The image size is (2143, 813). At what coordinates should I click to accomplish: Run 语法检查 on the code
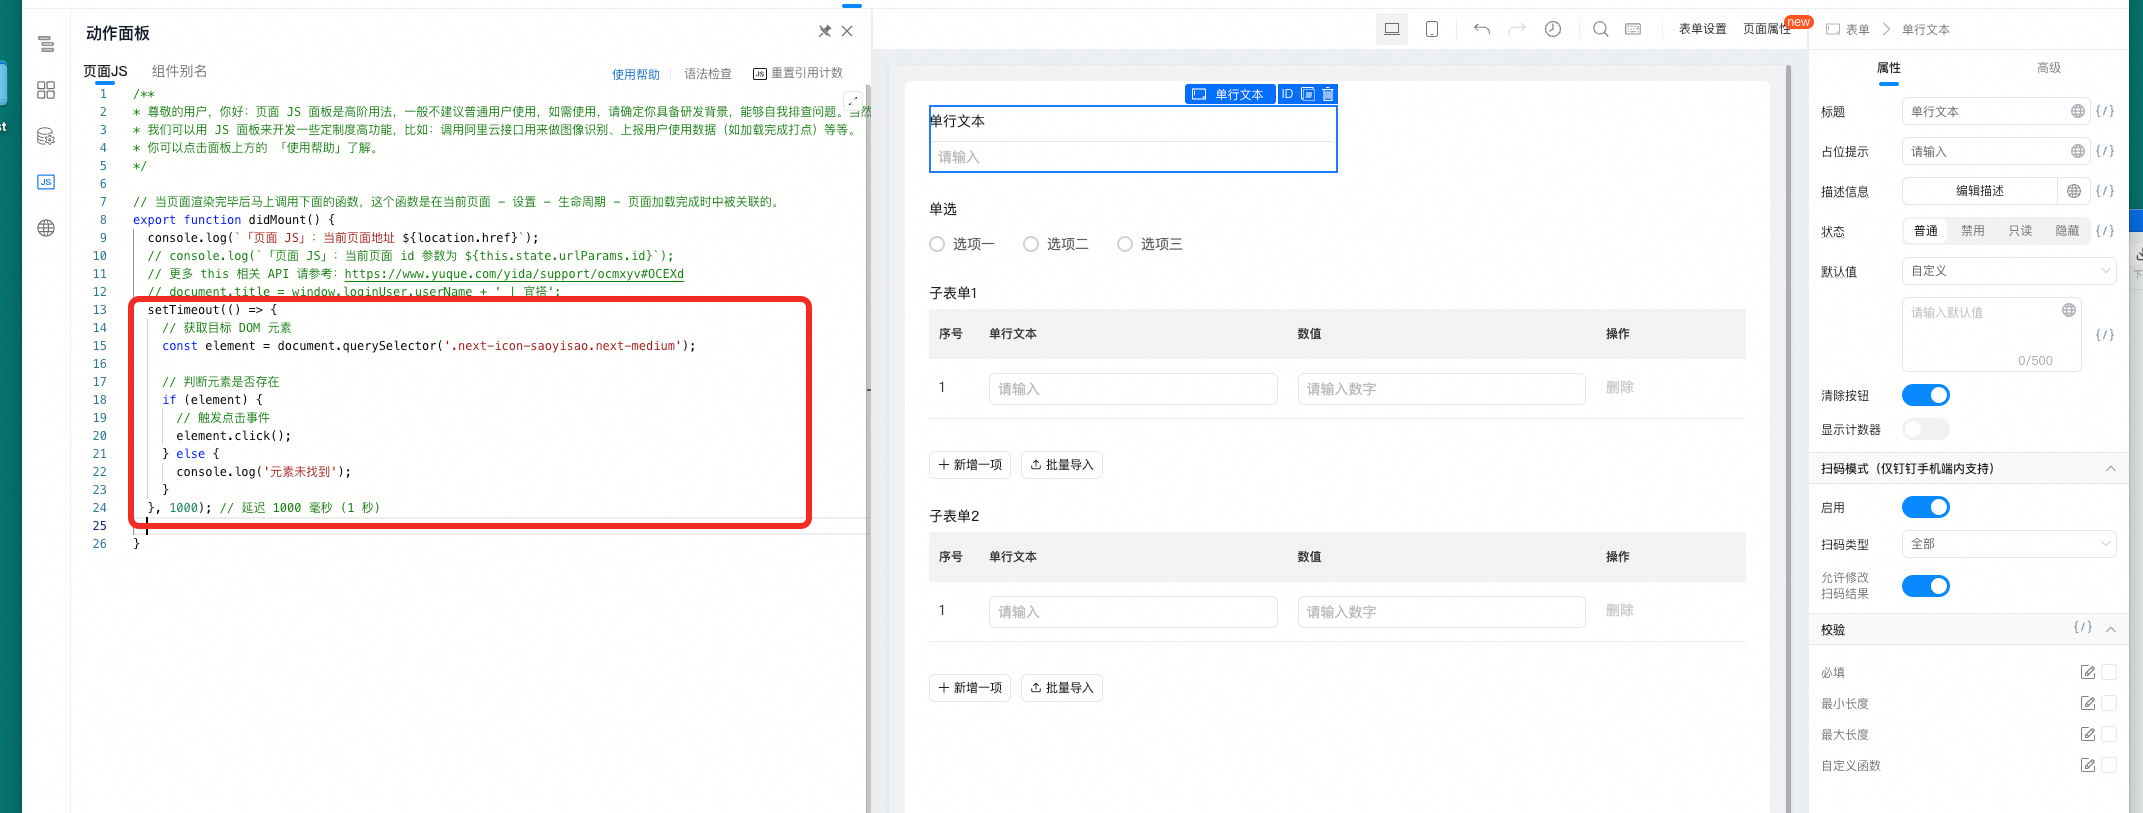pos(708,74)
